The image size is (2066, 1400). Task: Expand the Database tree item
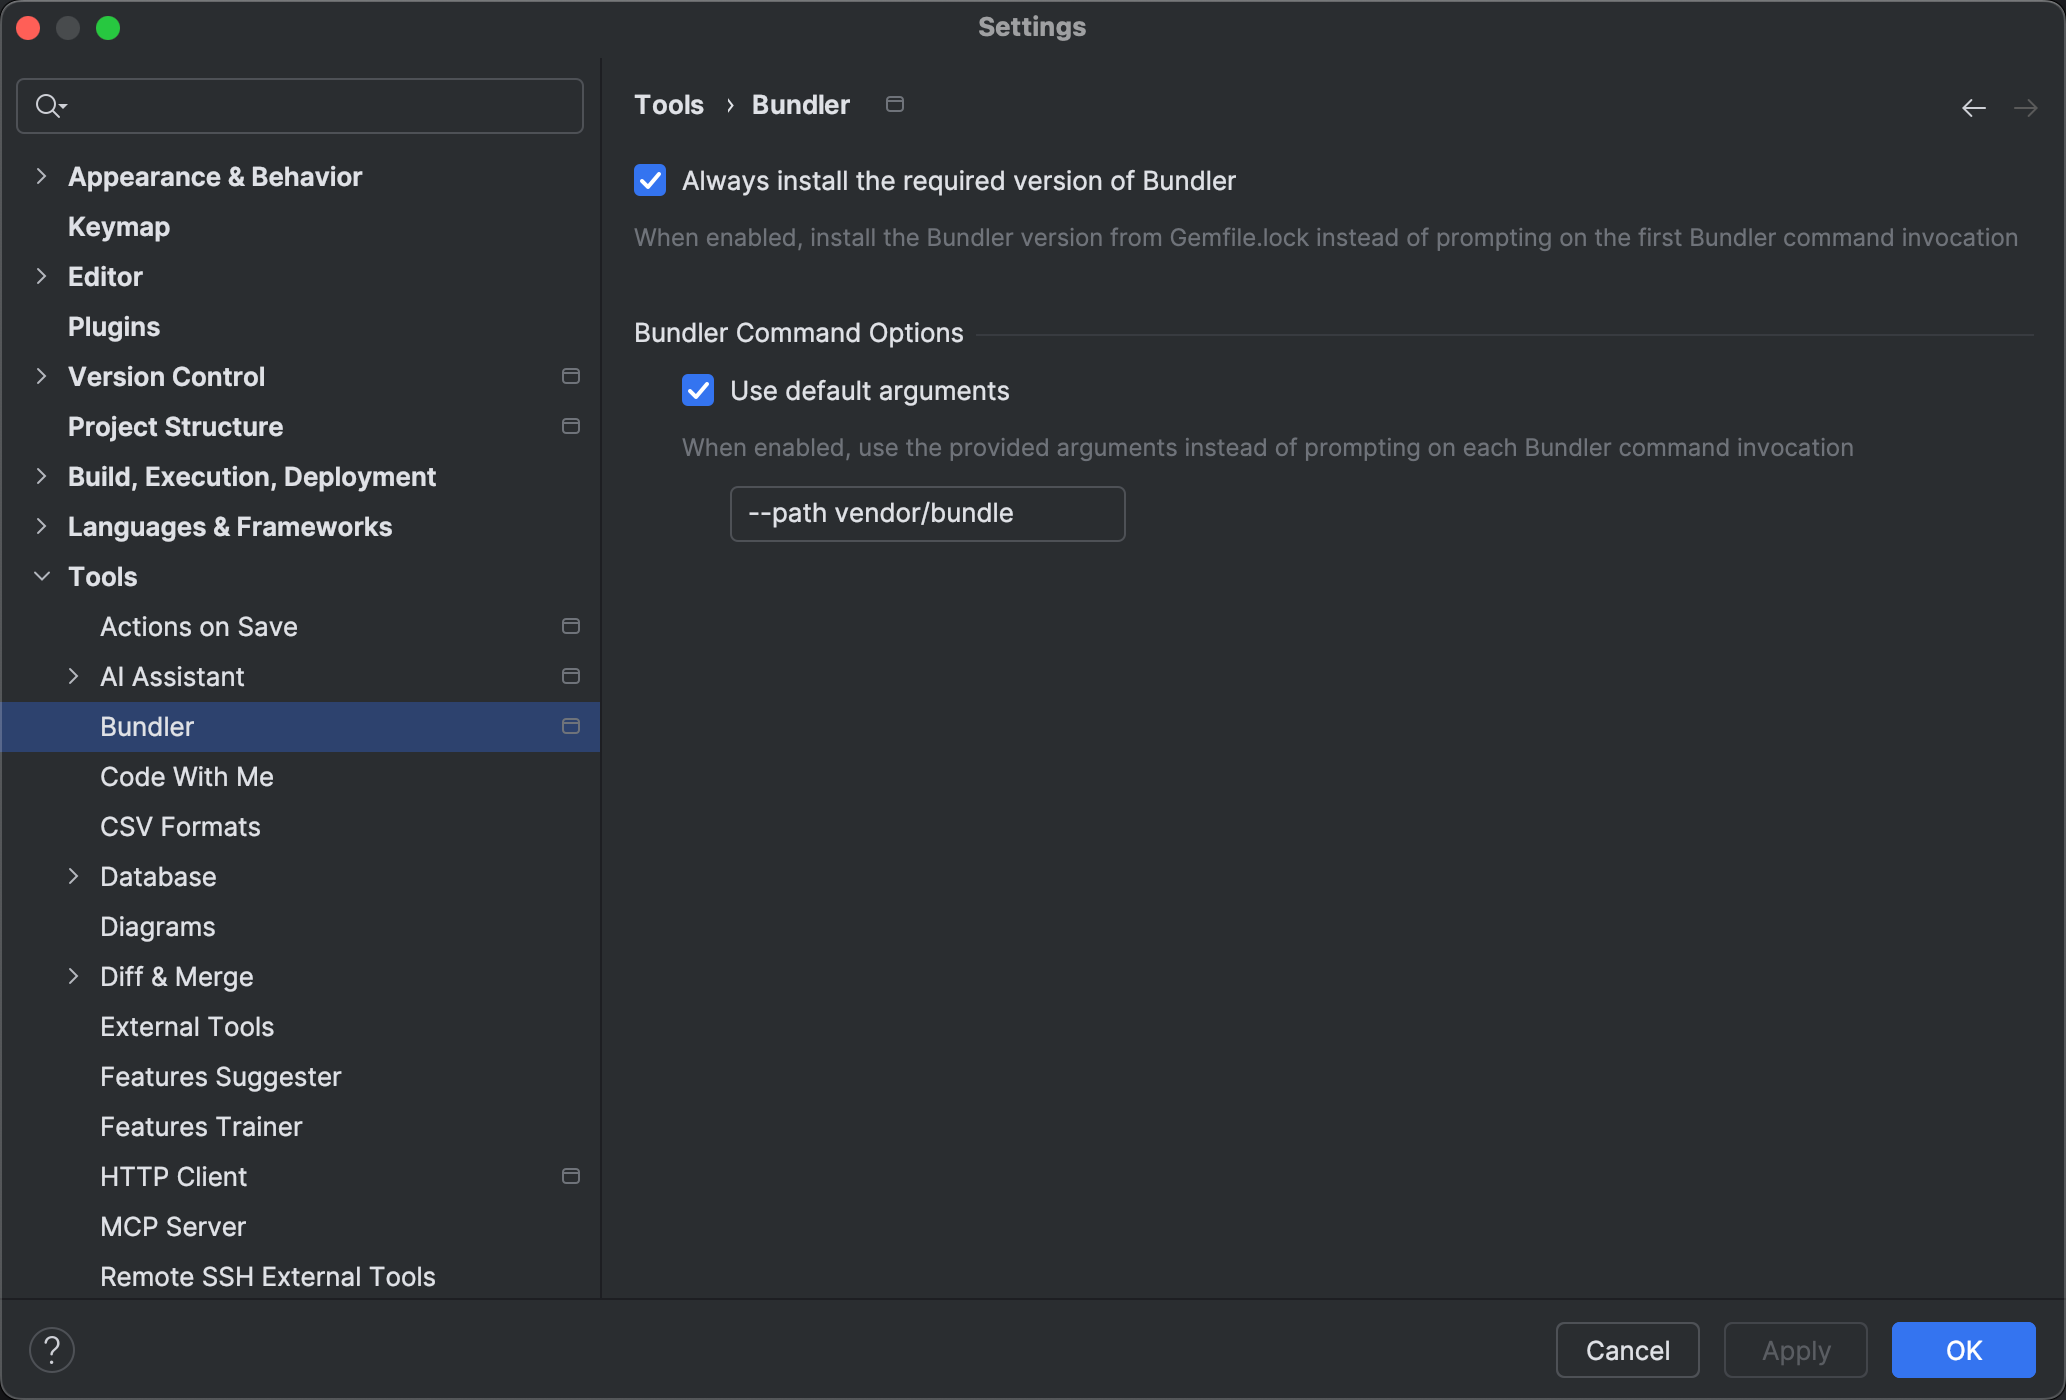tap(74, 876)
